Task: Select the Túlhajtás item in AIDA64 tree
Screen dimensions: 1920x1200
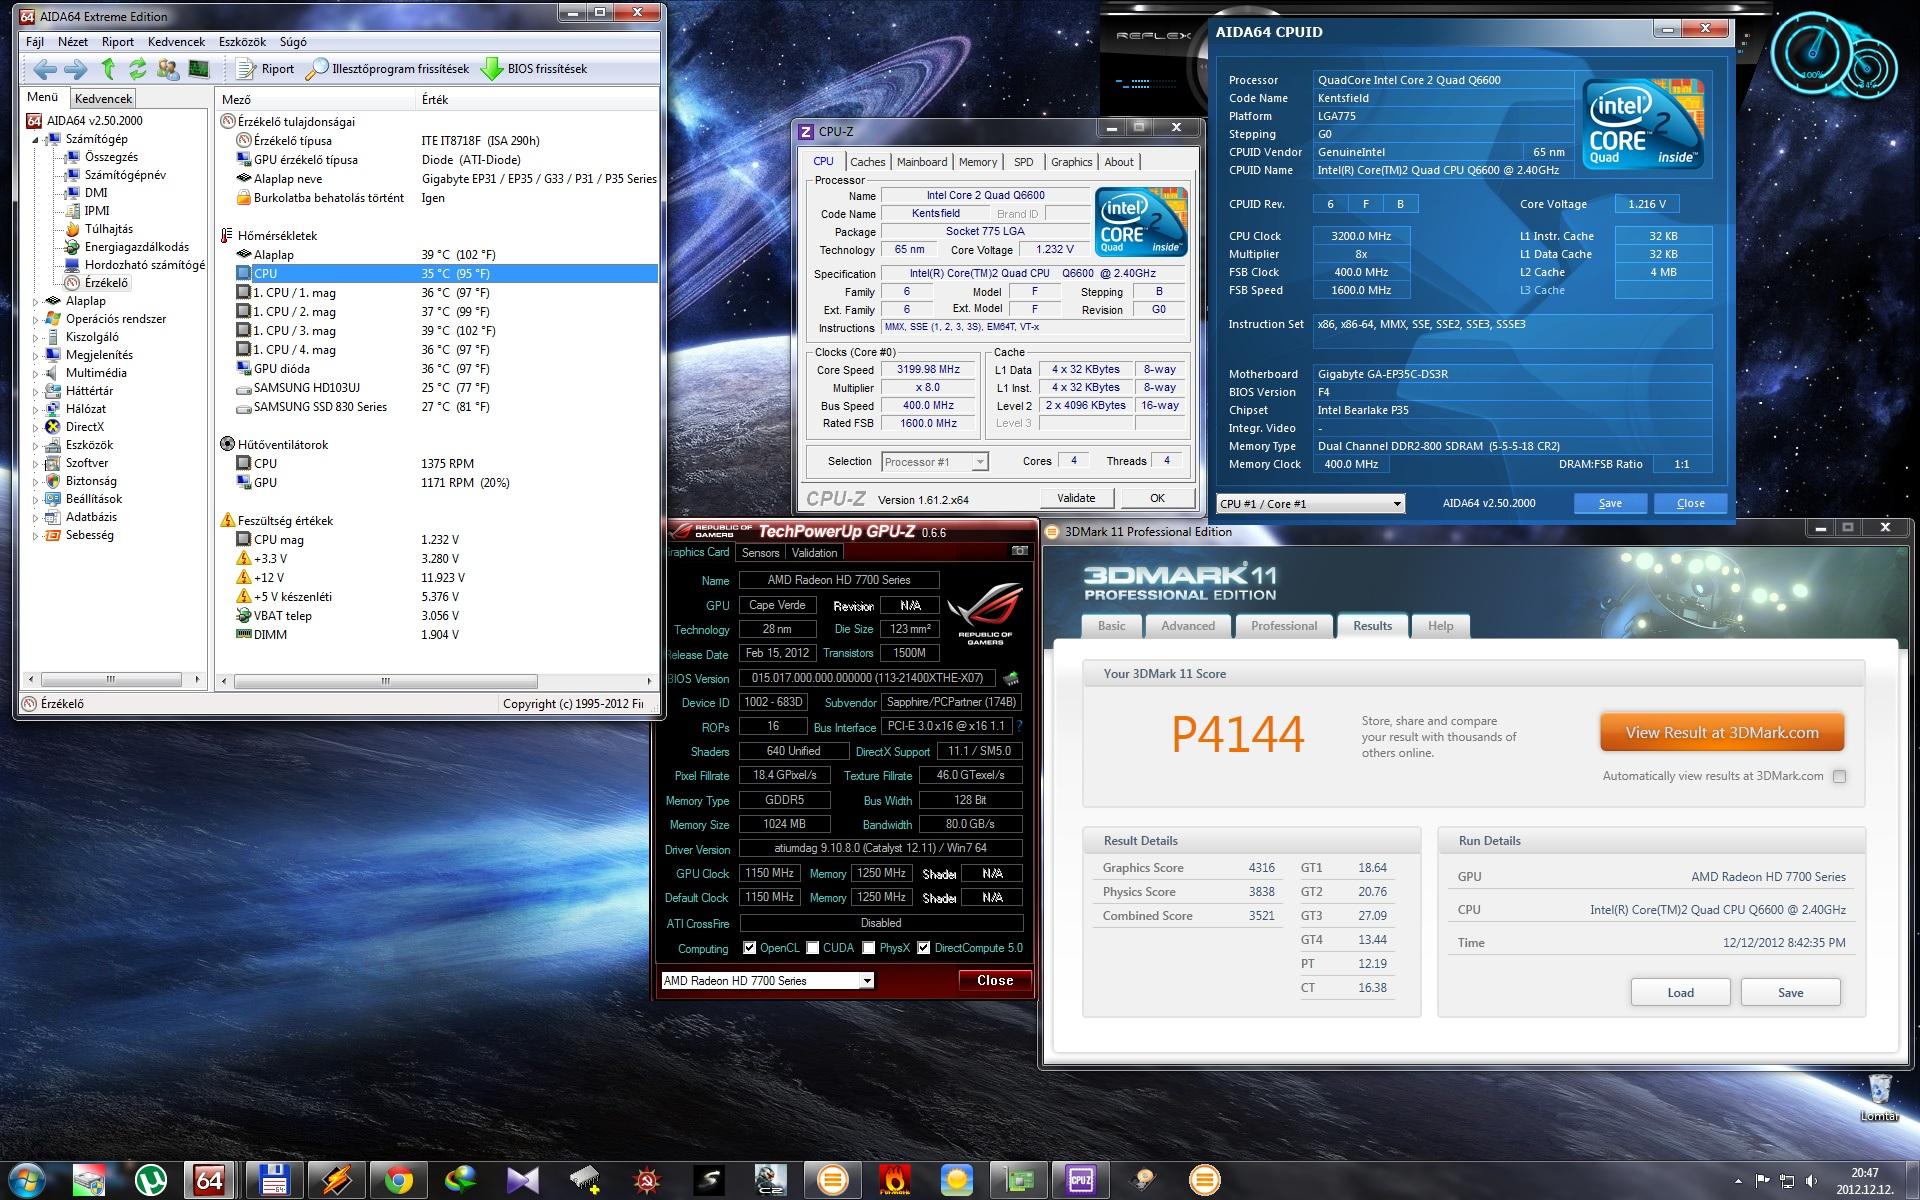Action: pyautogui.click(x=108, y=229)
